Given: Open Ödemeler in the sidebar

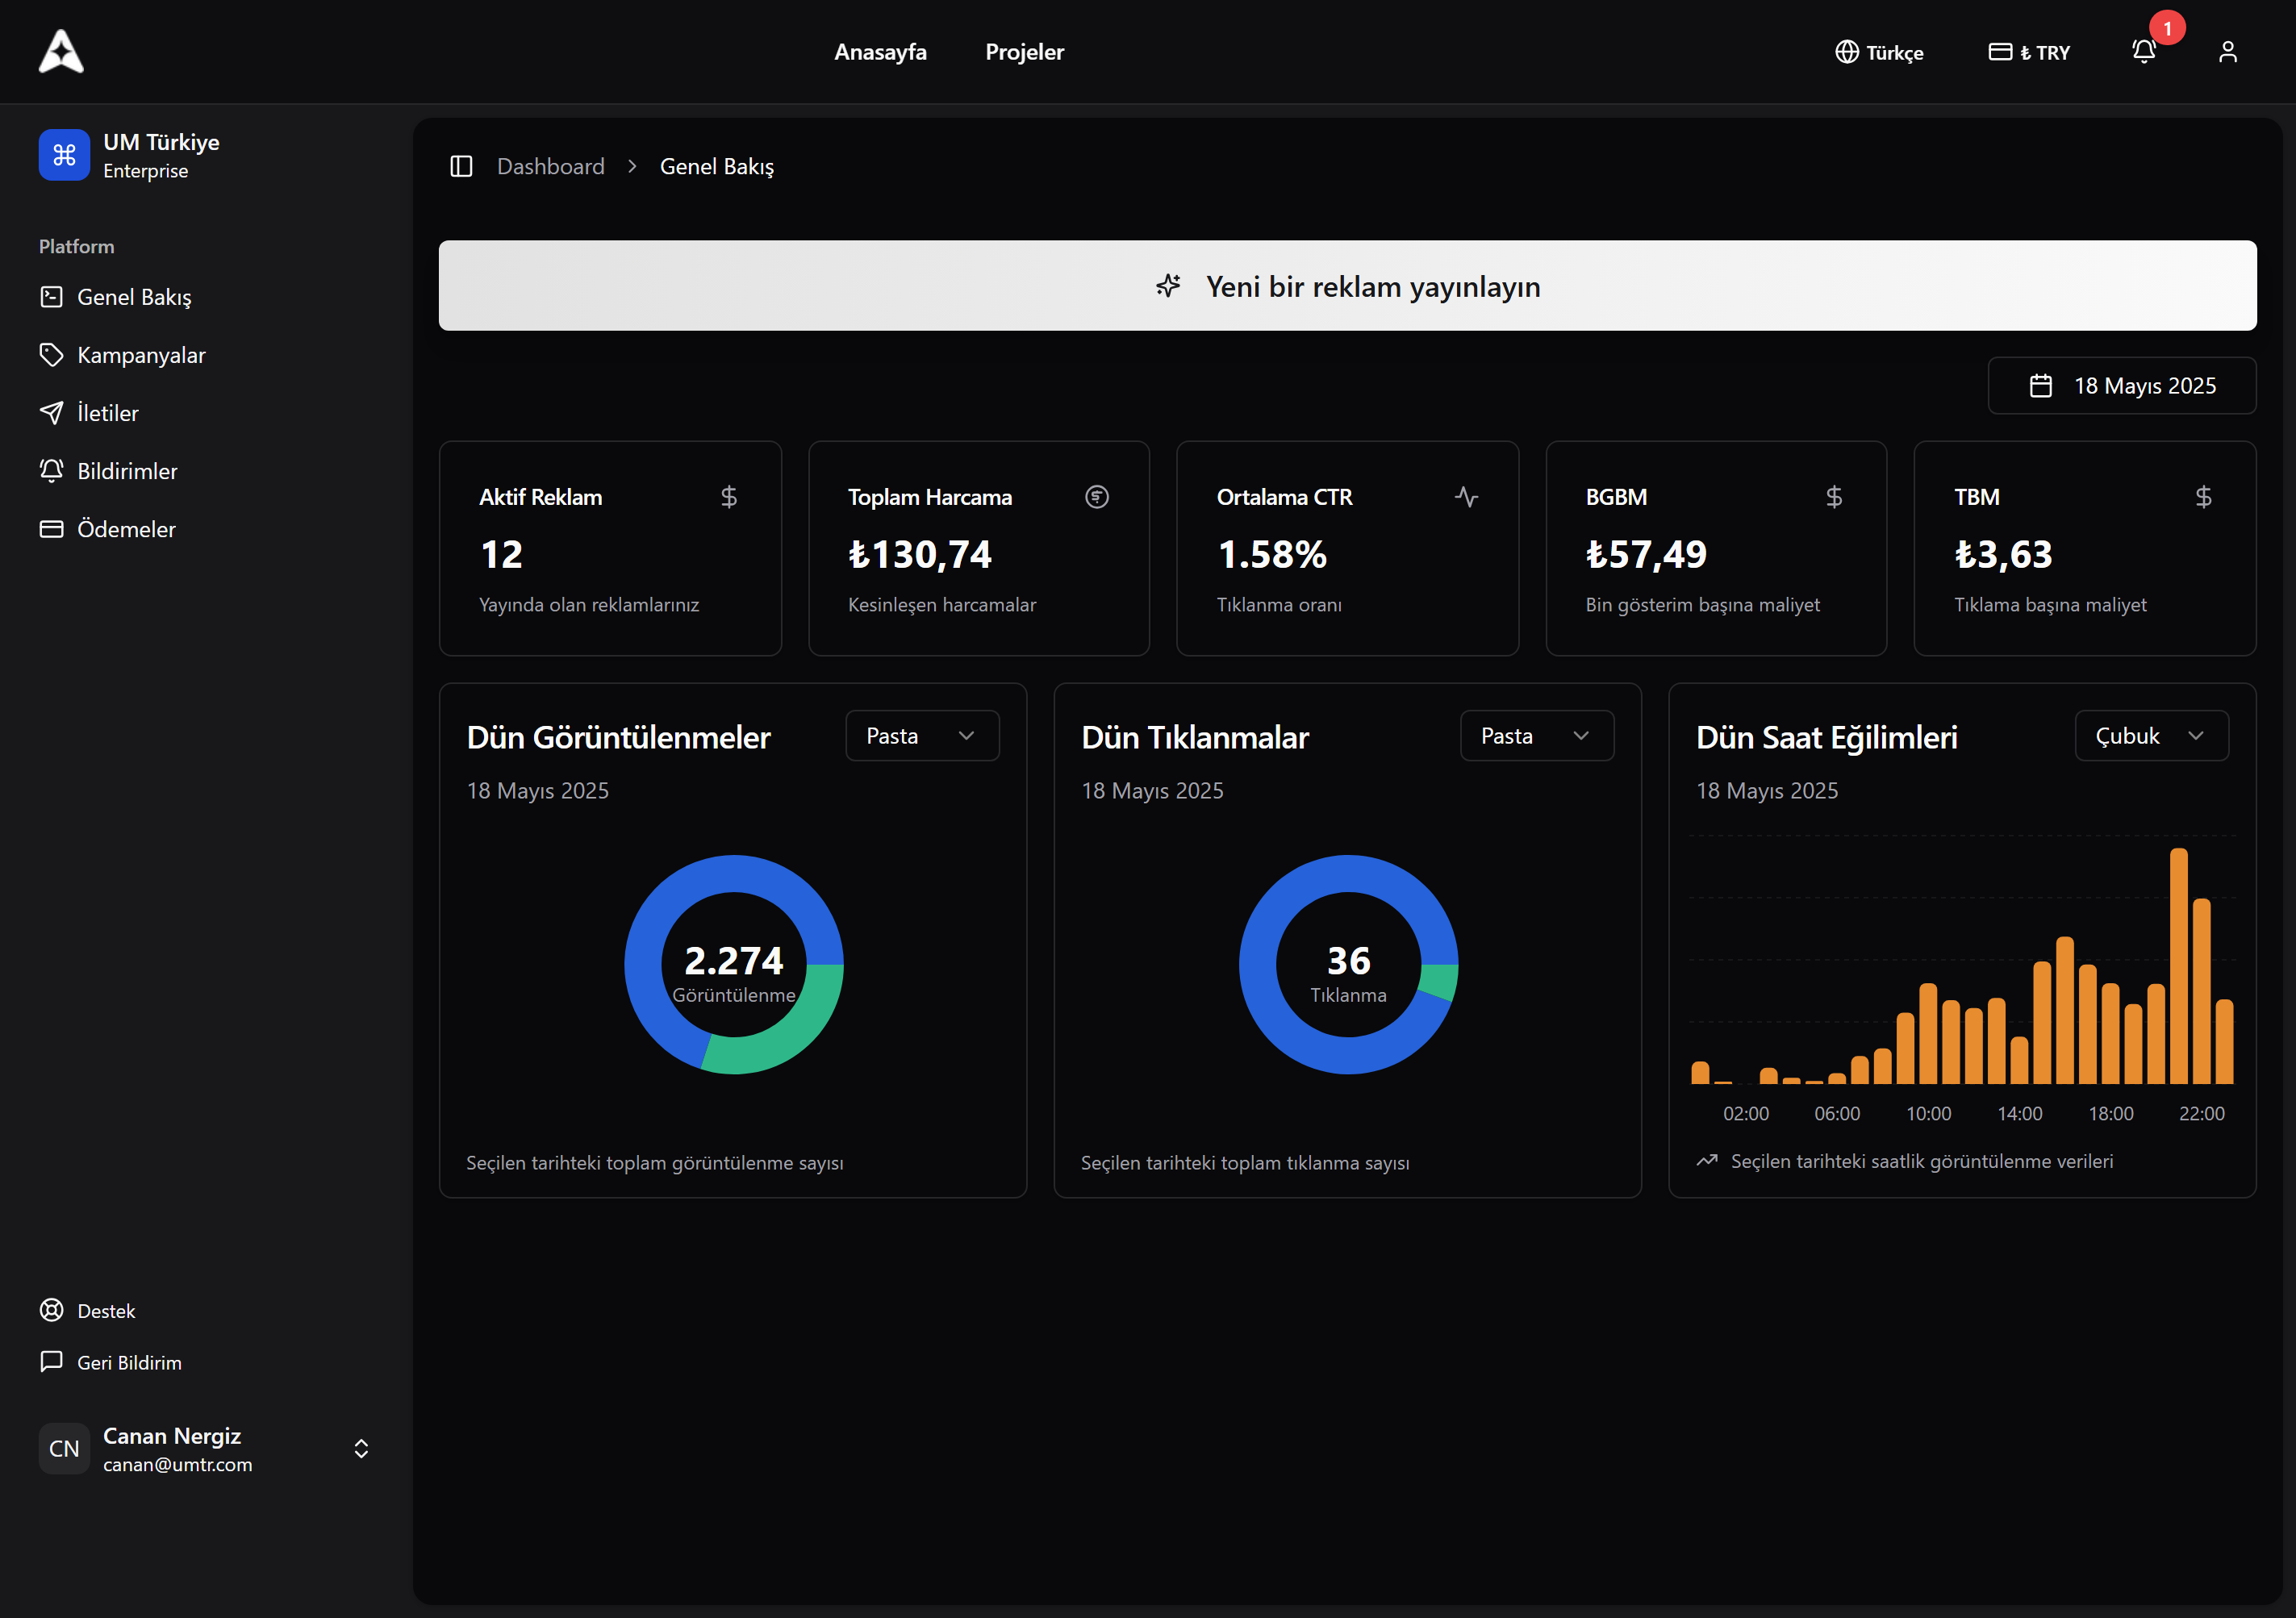Looking at the screenshot, I should [x=126, y=528].
